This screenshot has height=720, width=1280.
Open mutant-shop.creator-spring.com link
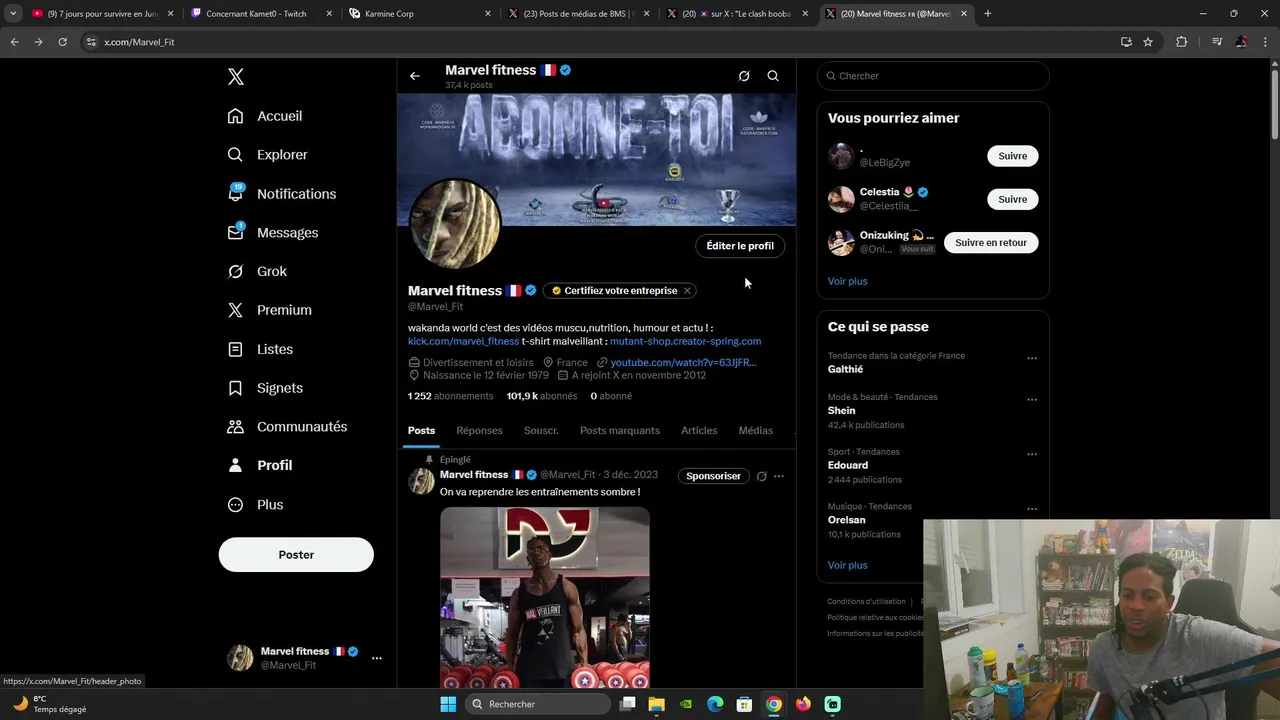[685, 341]
